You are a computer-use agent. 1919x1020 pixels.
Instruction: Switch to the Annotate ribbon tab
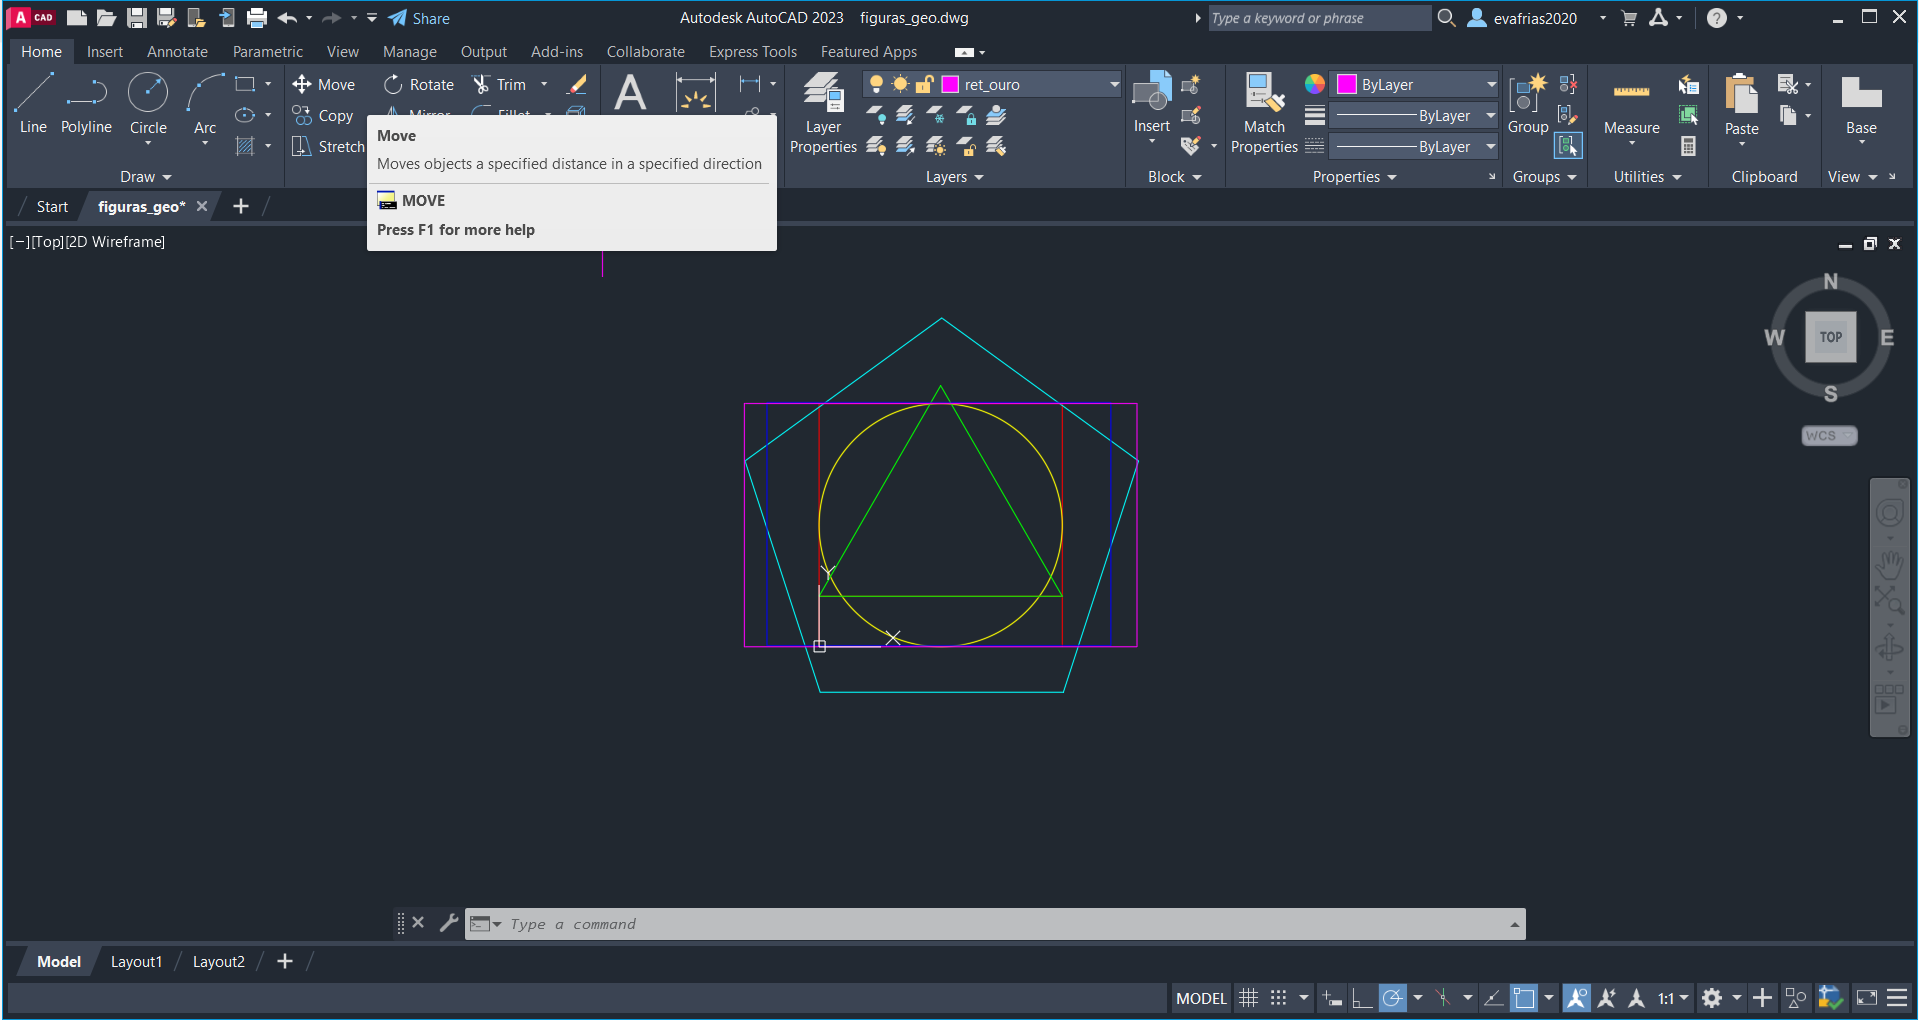[x=177, y=52]
